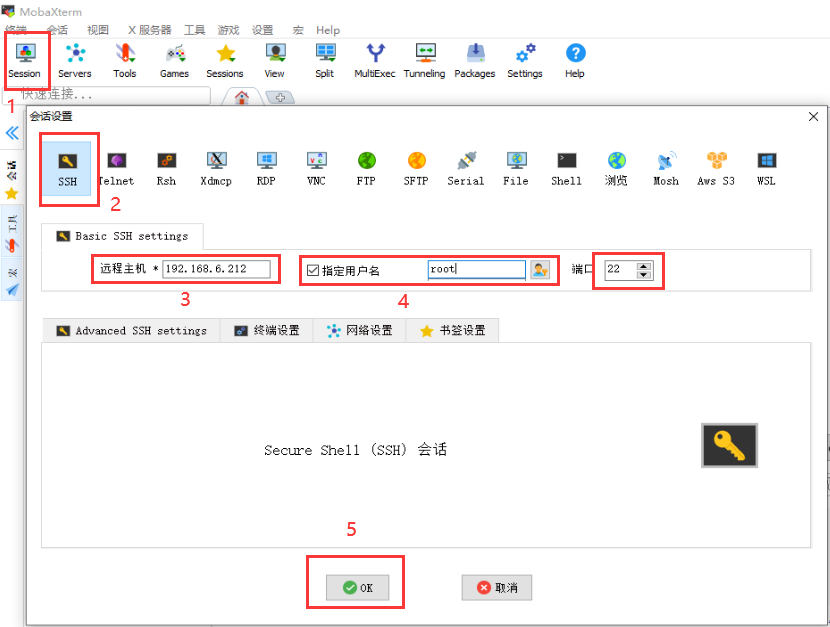Viewport: 830px width, 627px height.
Task: Select the Xdmcp session type
Action: tap(216, 169)
